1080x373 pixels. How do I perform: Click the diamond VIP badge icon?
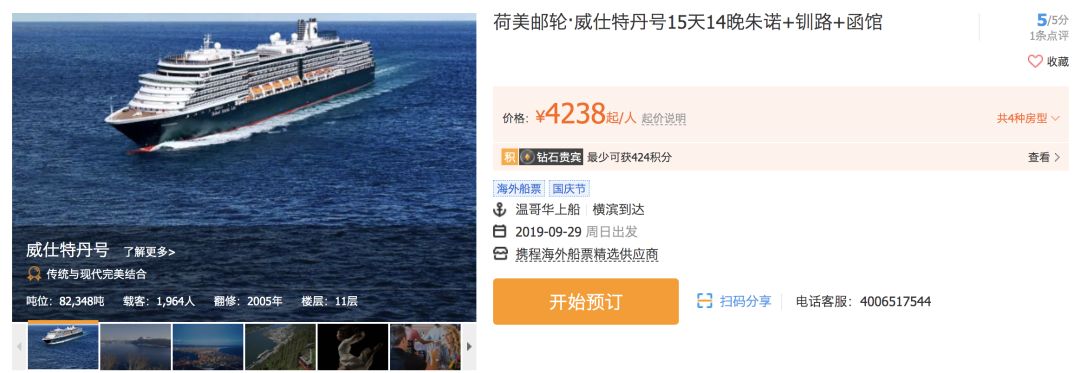[x=527, y=157]
